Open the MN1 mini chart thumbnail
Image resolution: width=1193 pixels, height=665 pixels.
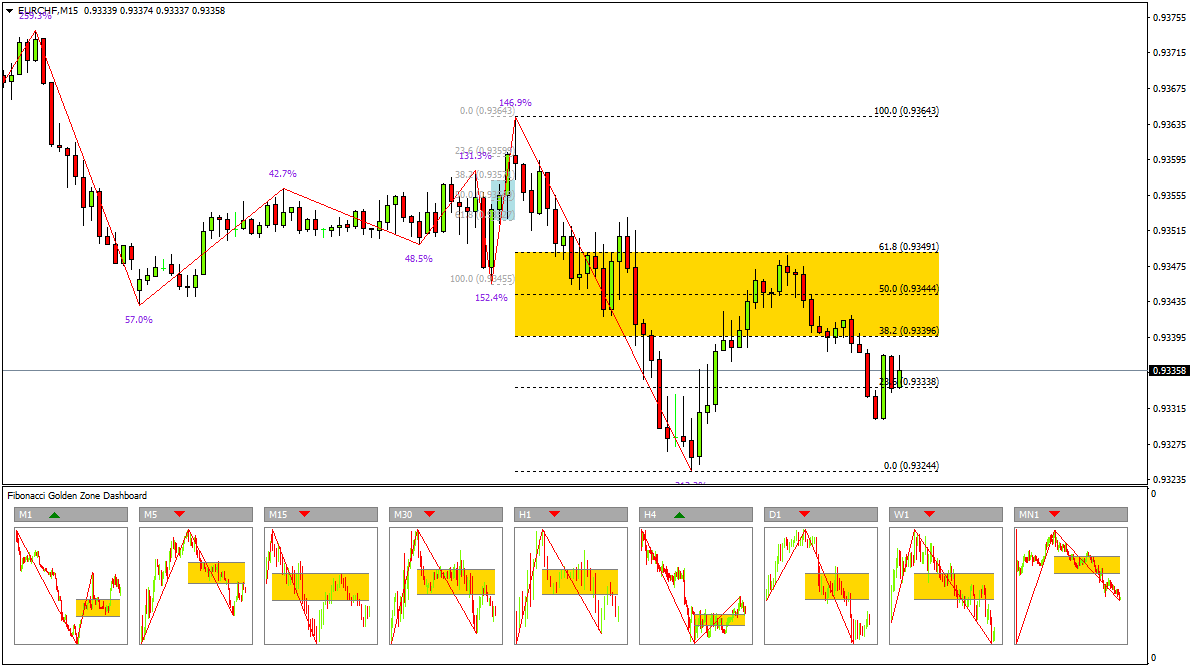tap(1071, 586)
